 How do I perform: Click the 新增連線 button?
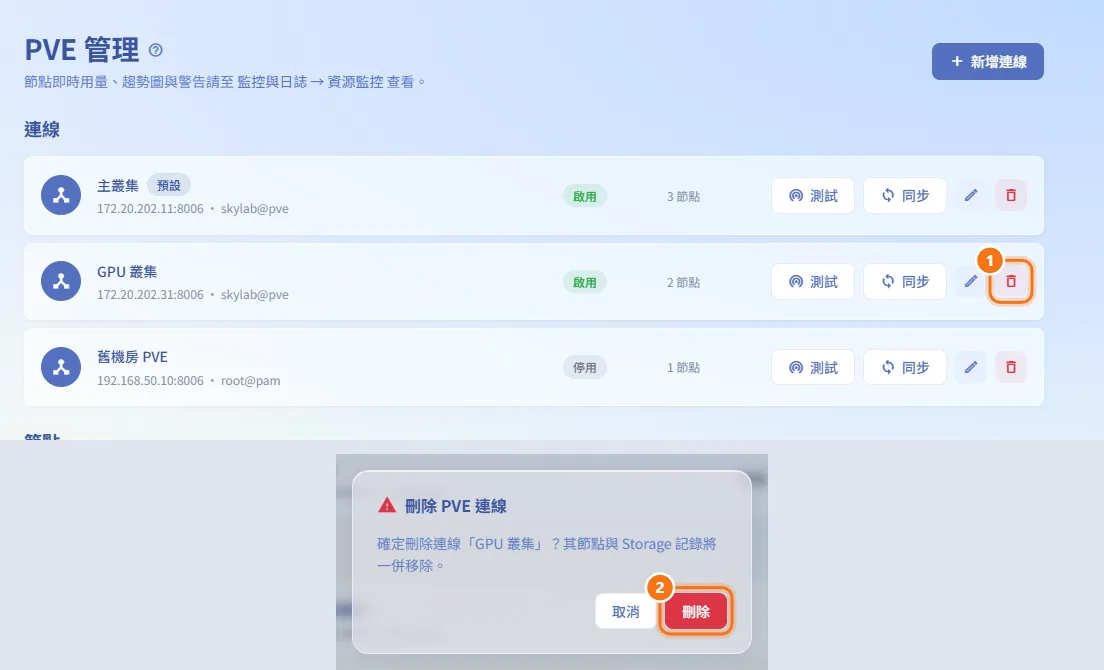coord(987,61)
